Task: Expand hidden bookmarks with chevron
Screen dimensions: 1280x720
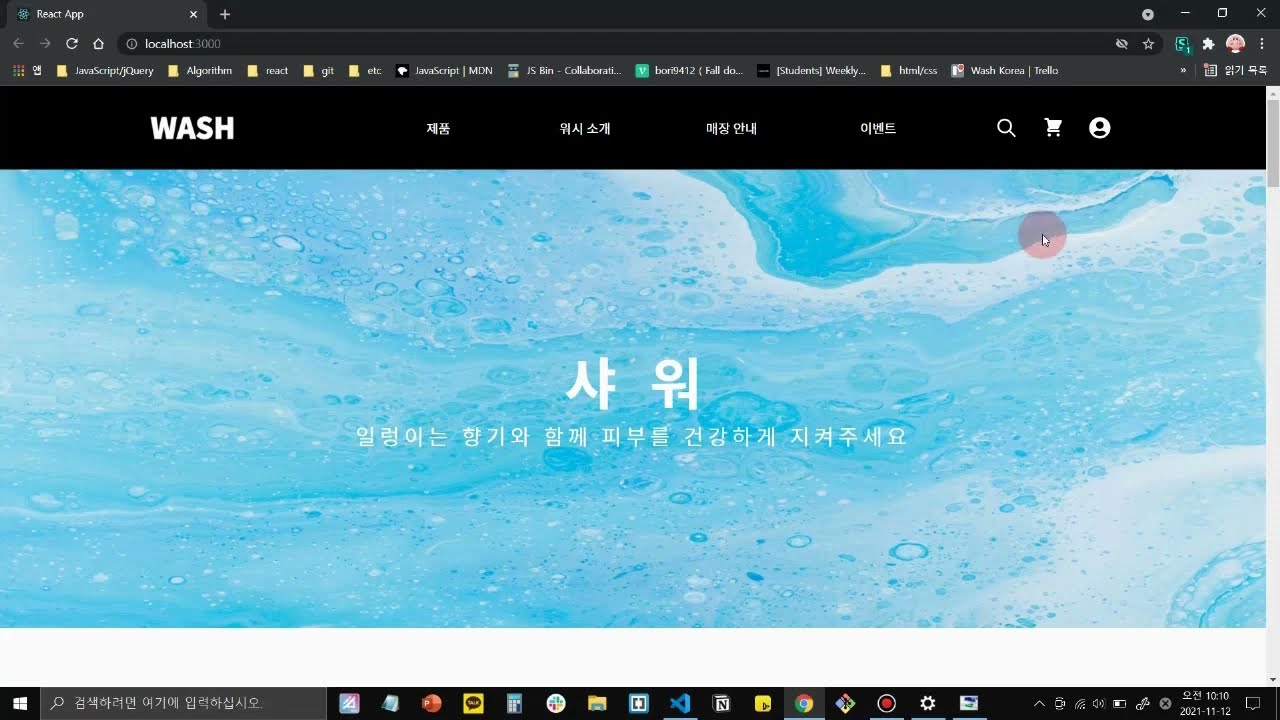Action: [1183, 71]
